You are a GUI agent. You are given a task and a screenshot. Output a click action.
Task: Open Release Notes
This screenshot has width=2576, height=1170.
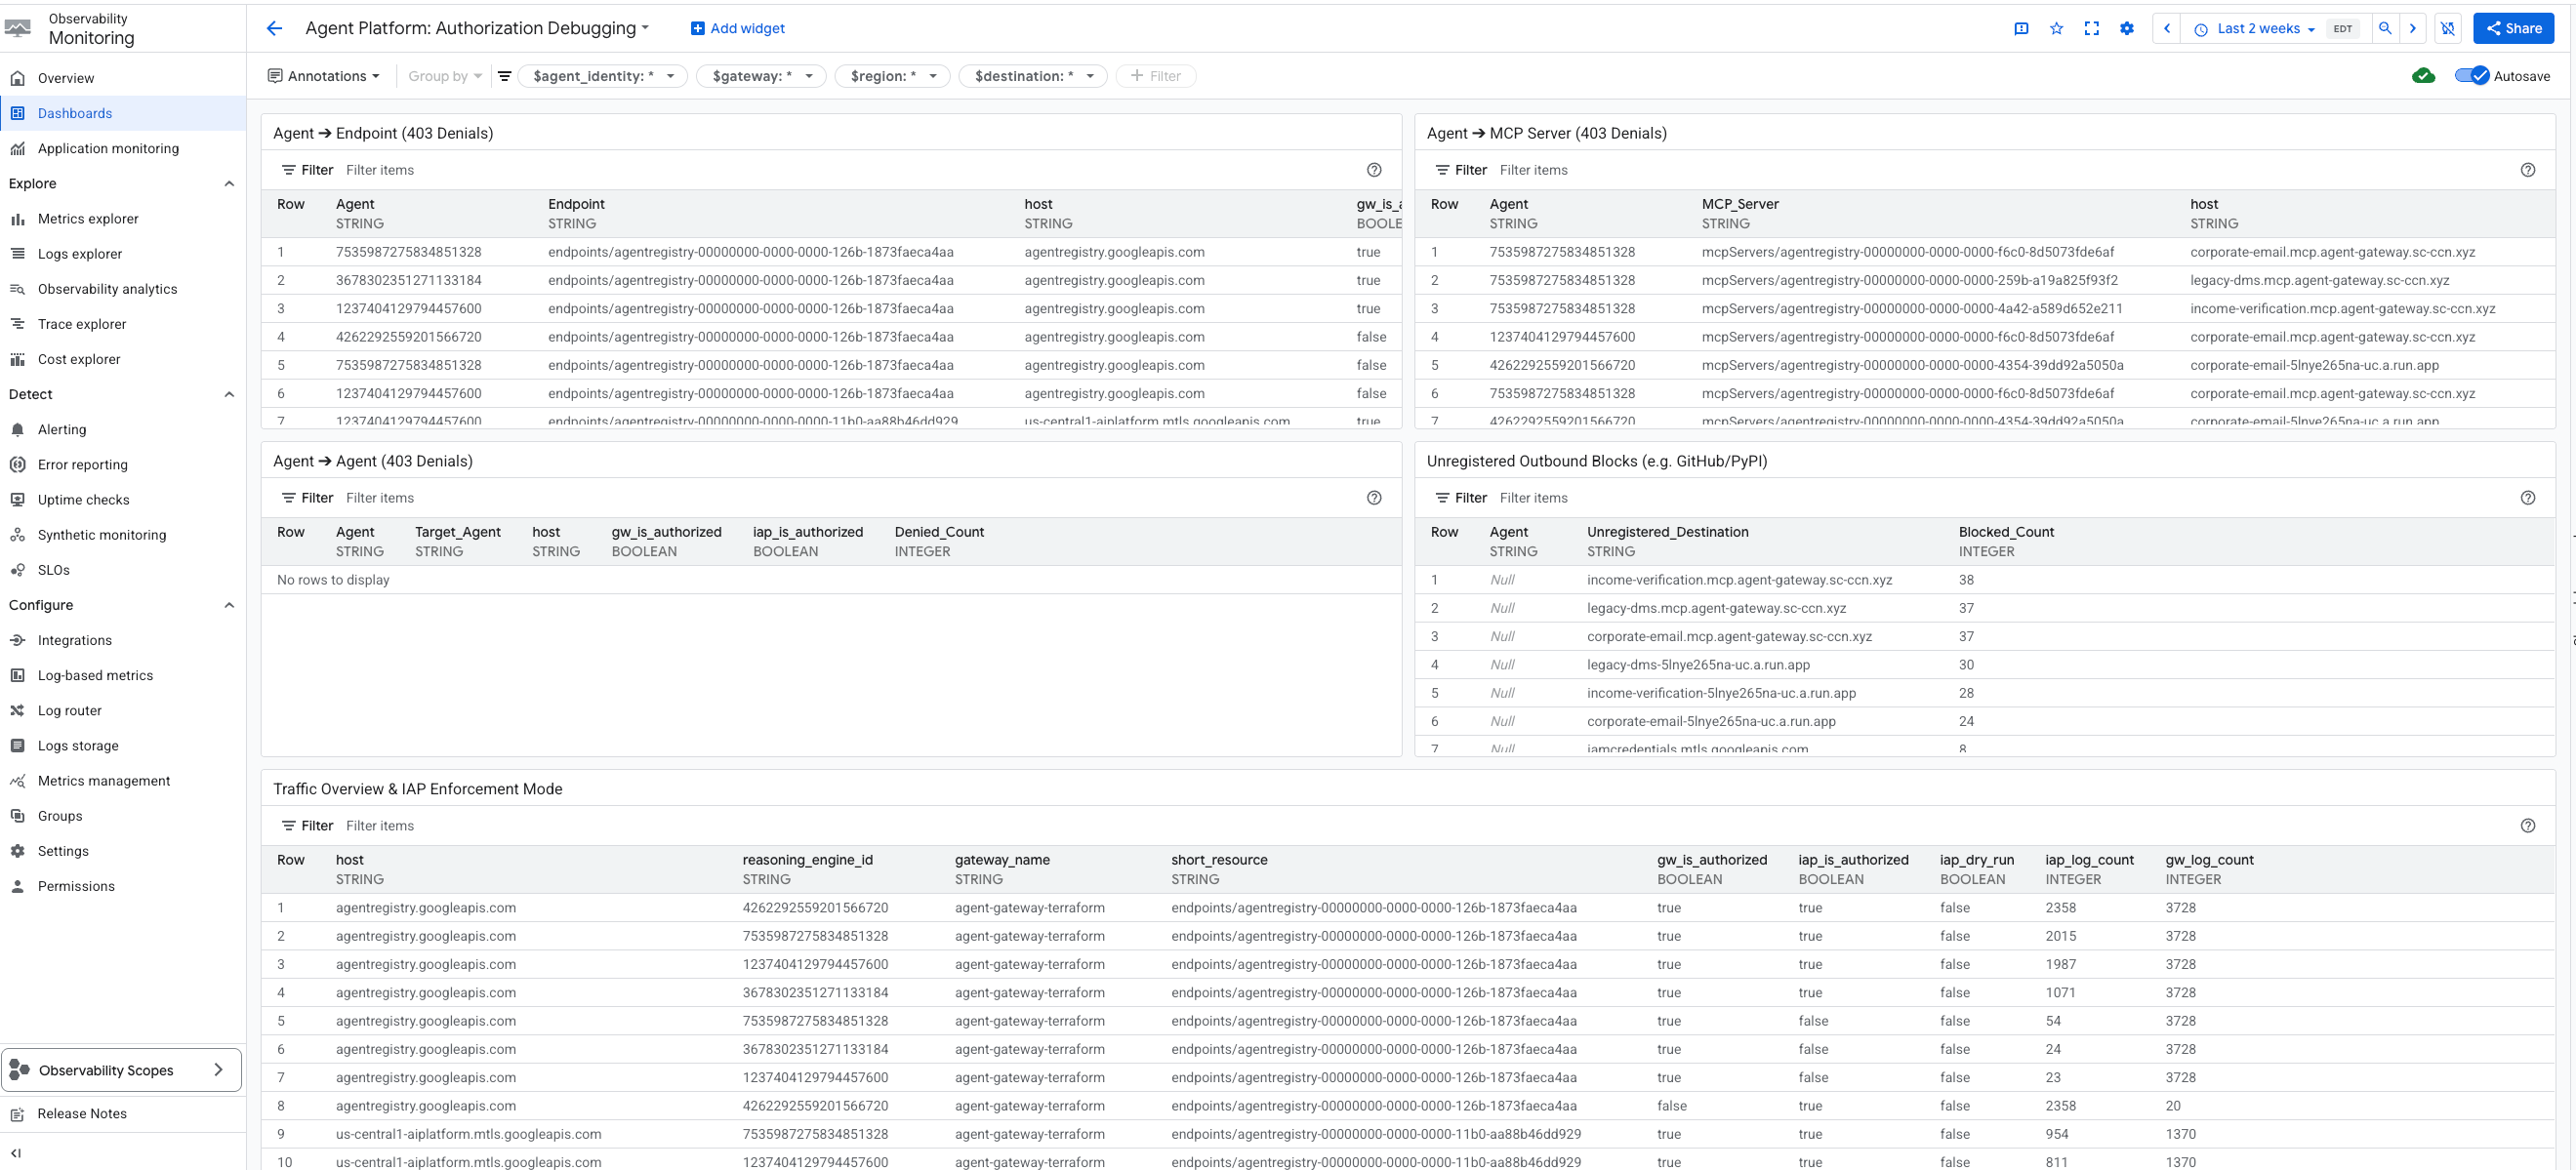122,1114
